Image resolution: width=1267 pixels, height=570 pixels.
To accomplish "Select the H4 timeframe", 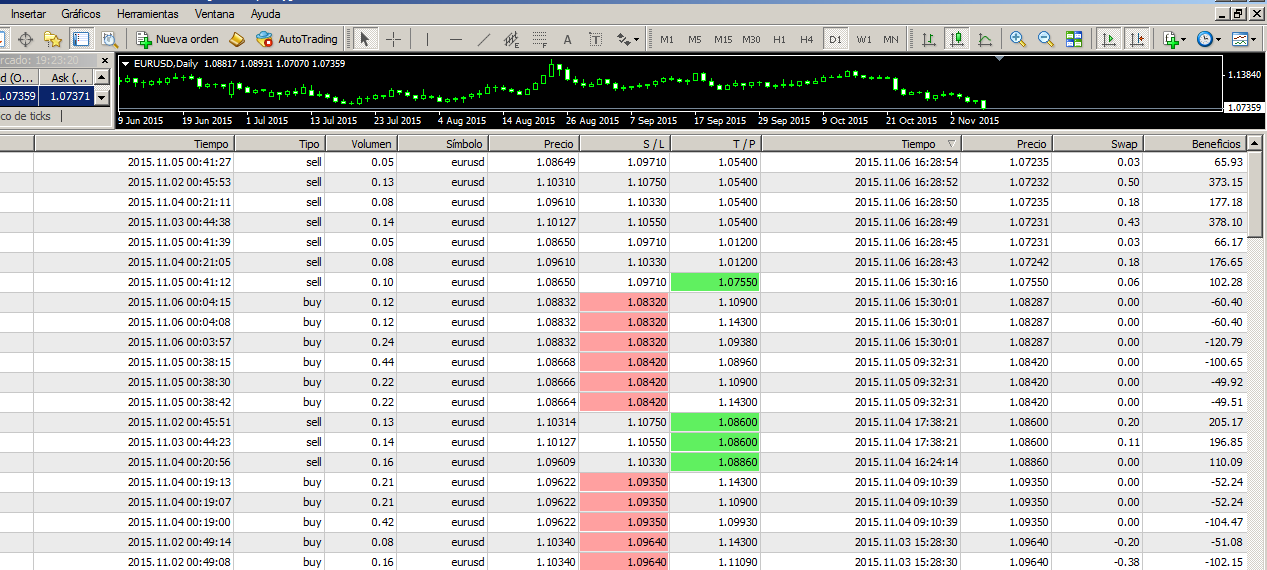I will coord(807,40).
